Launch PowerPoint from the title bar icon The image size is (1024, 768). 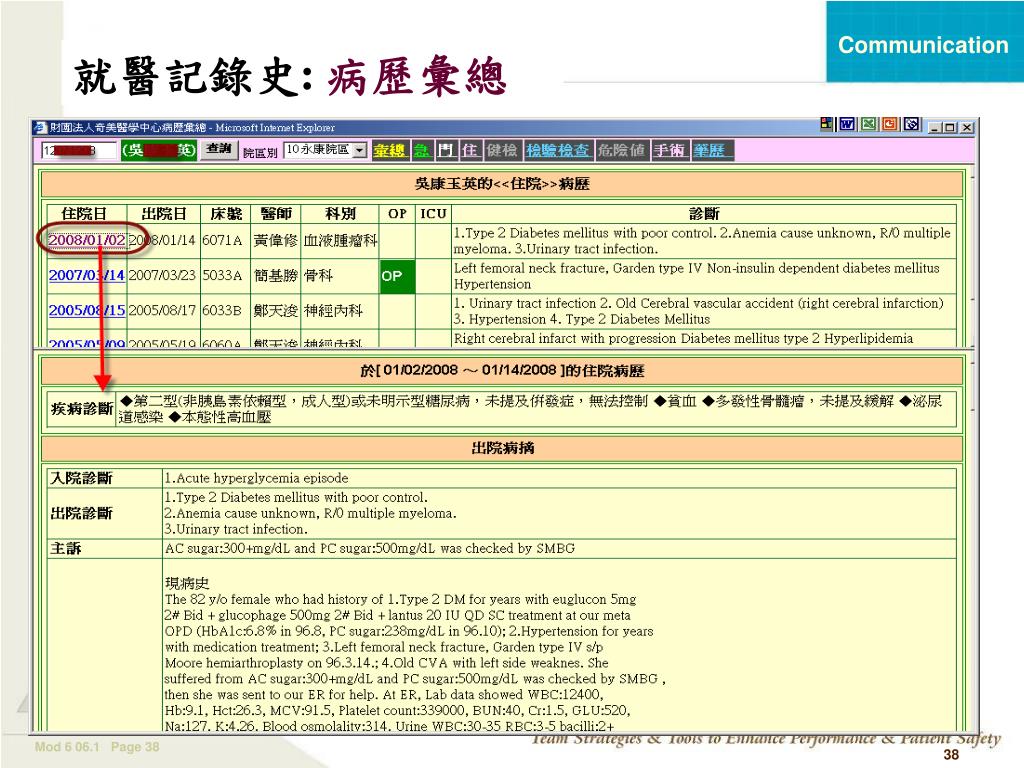pos(890,124)
